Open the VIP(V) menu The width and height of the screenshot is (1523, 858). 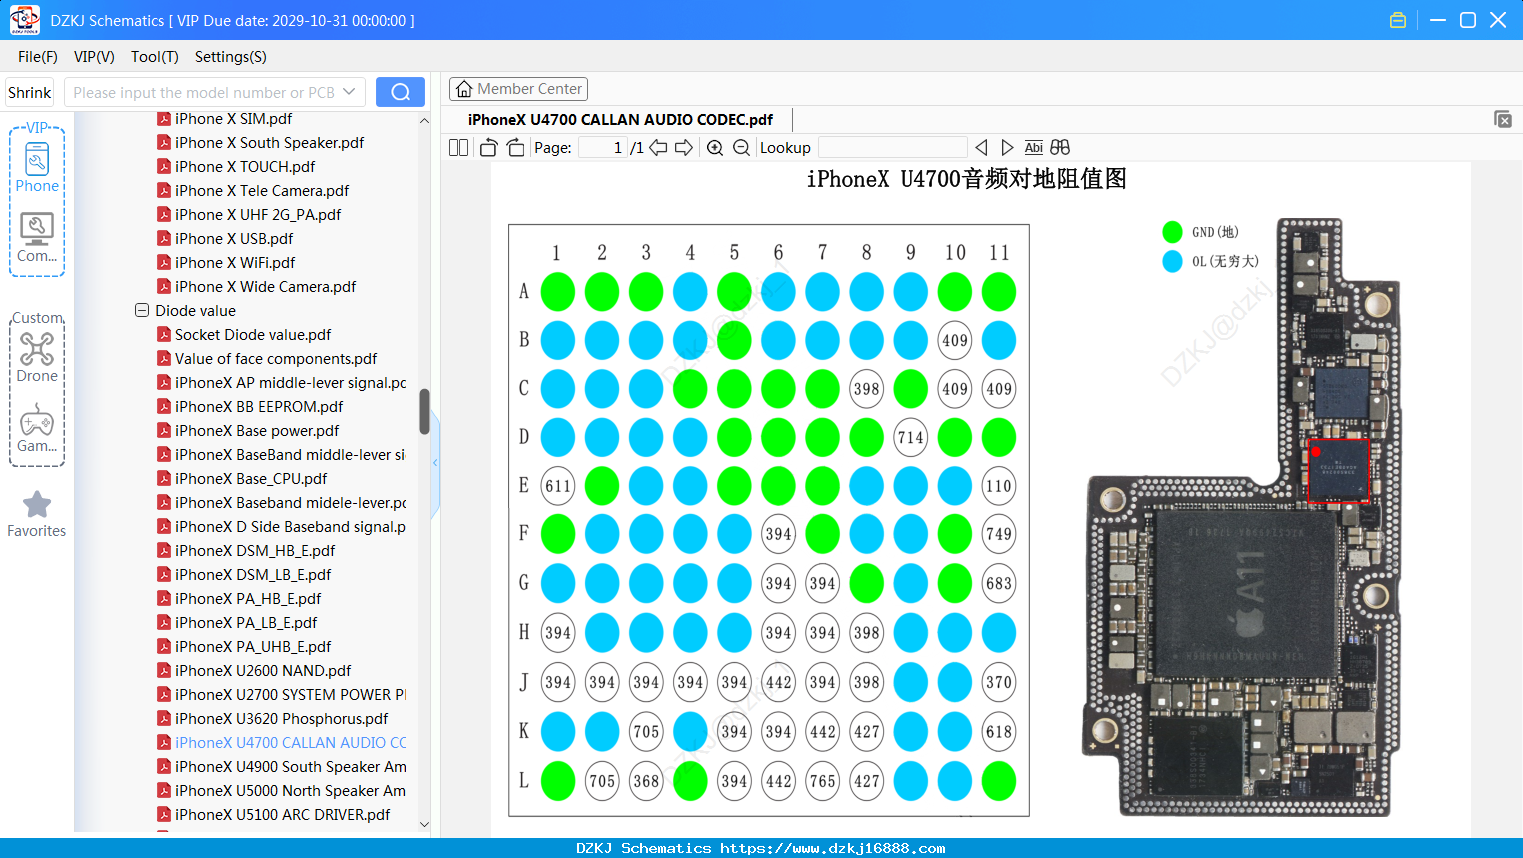click(x=94, y=57)
